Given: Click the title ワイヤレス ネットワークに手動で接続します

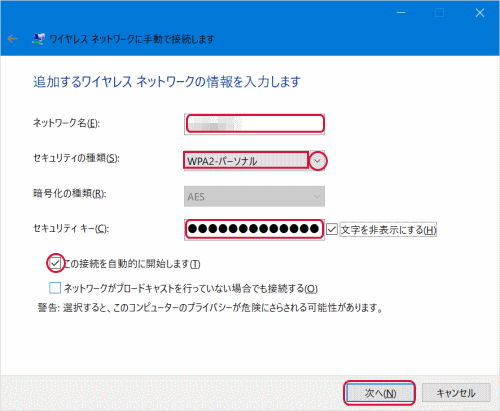Looking at the screenshot, I should [132, 39].
